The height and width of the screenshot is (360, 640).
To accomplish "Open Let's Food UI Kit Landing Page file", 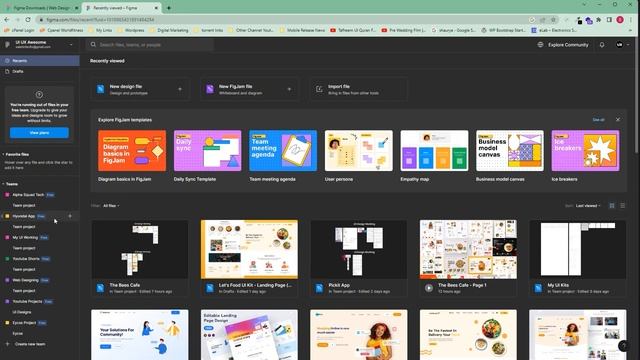I will [249, 258].
